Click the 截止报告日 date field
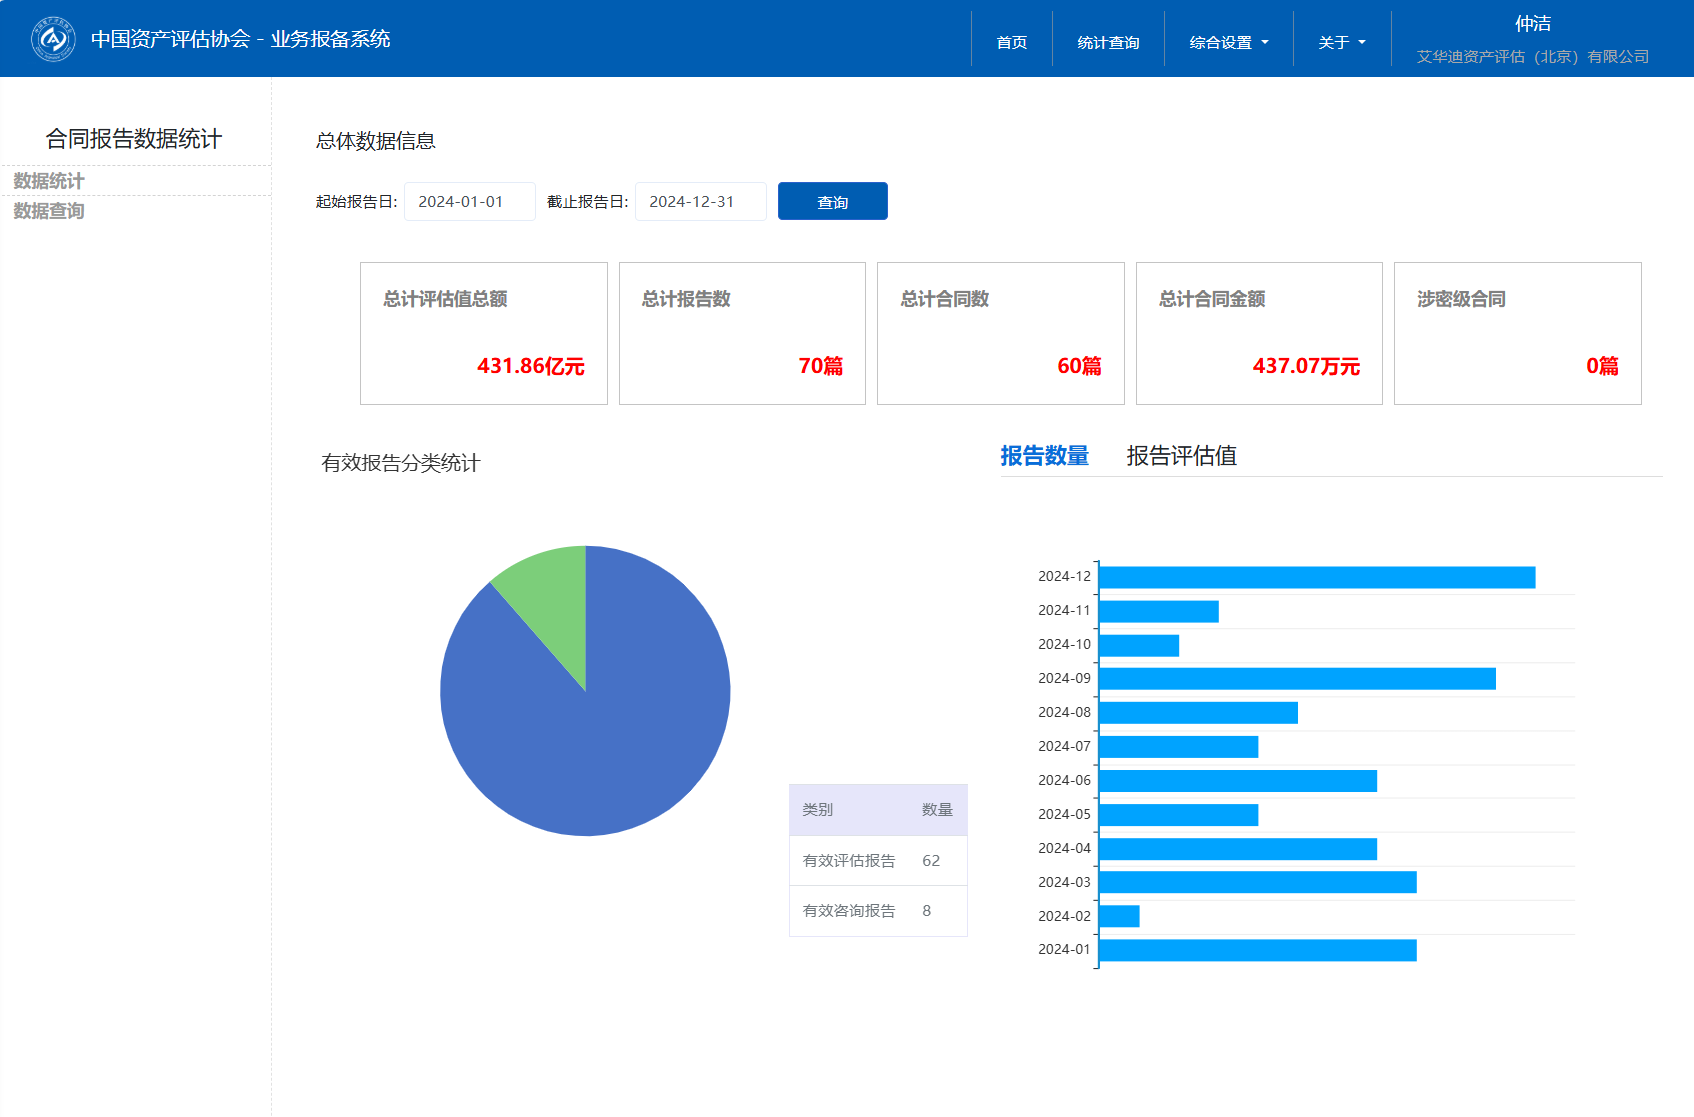This screenshot has width=1694, height=1117. point(700,202)
